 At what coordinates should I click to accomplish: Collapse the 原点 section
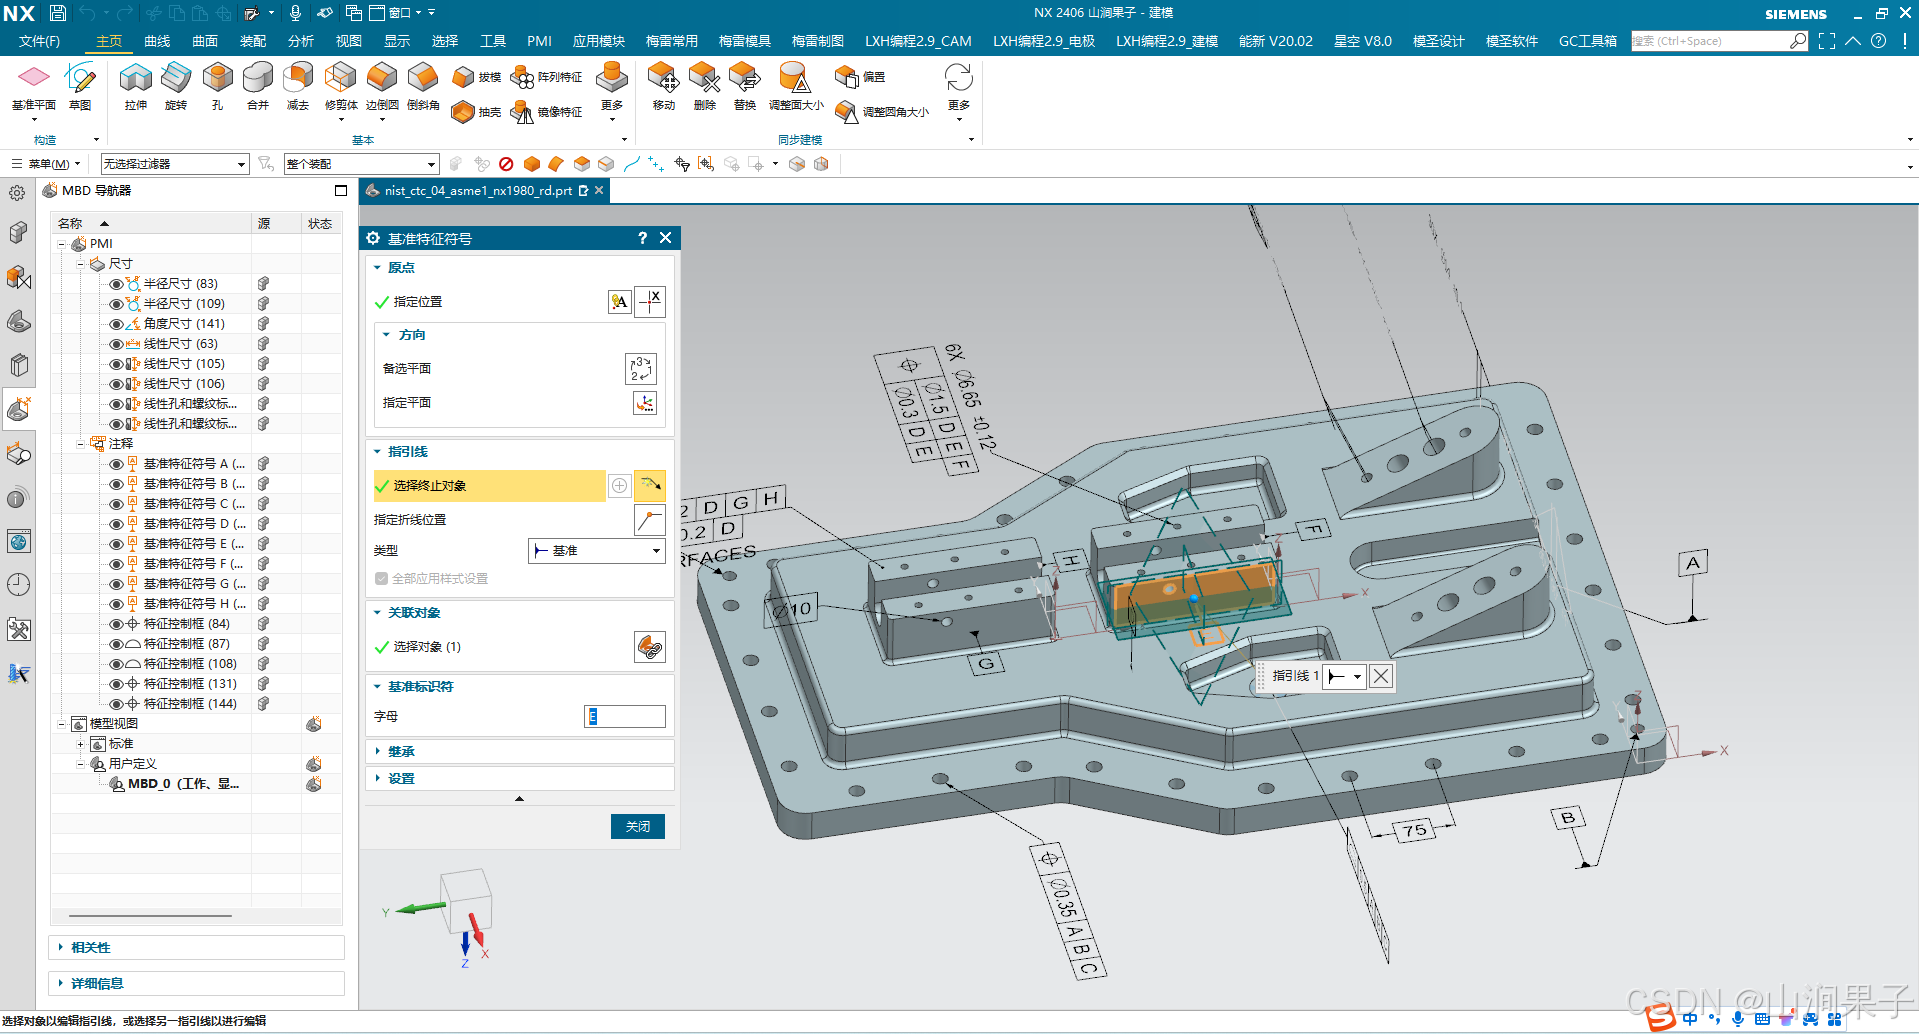pos(378,268)
